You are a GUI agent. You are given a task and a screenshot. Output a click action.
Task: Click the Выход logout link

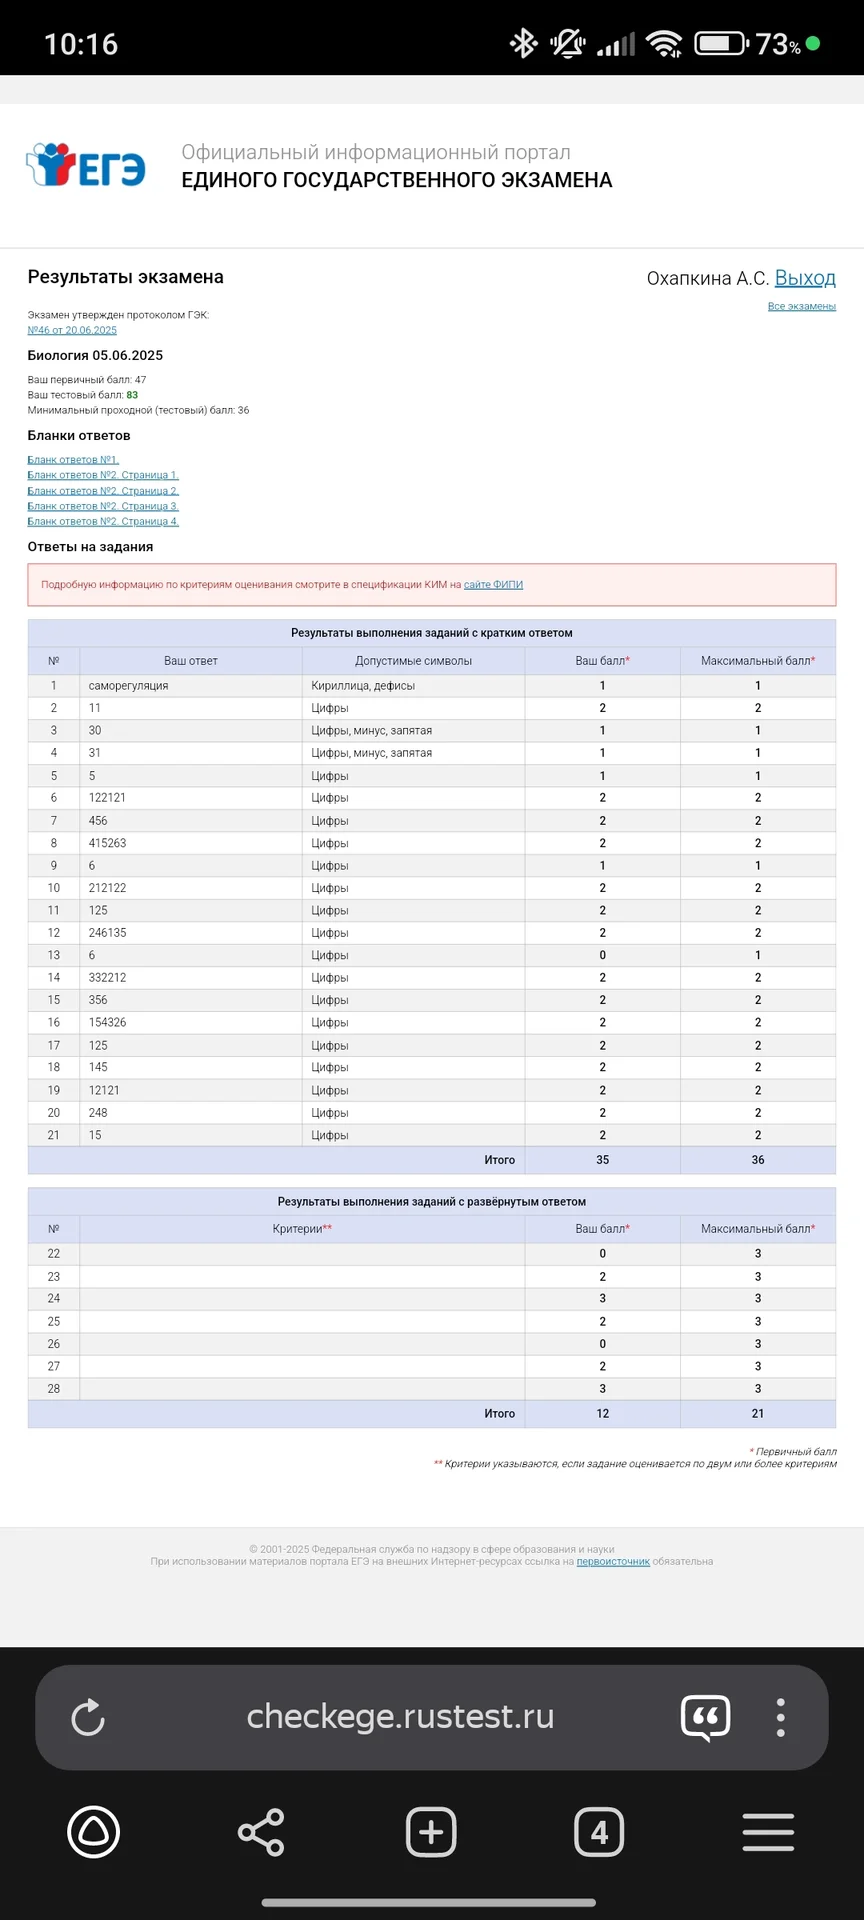pos(805,278)
